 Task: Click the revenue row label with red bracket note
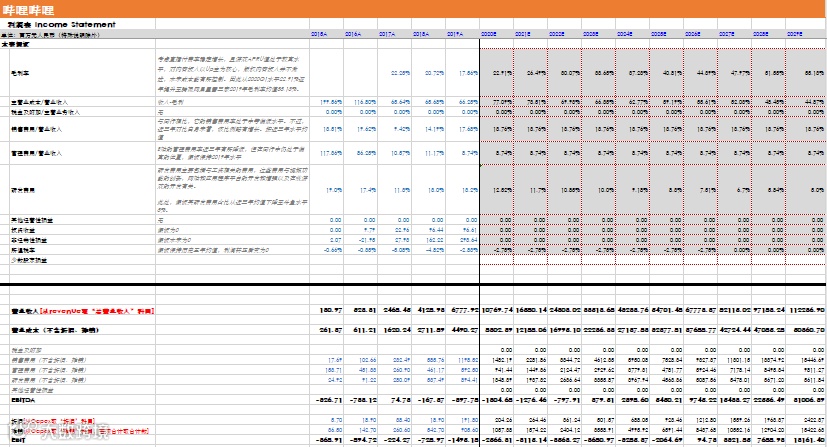83,311
